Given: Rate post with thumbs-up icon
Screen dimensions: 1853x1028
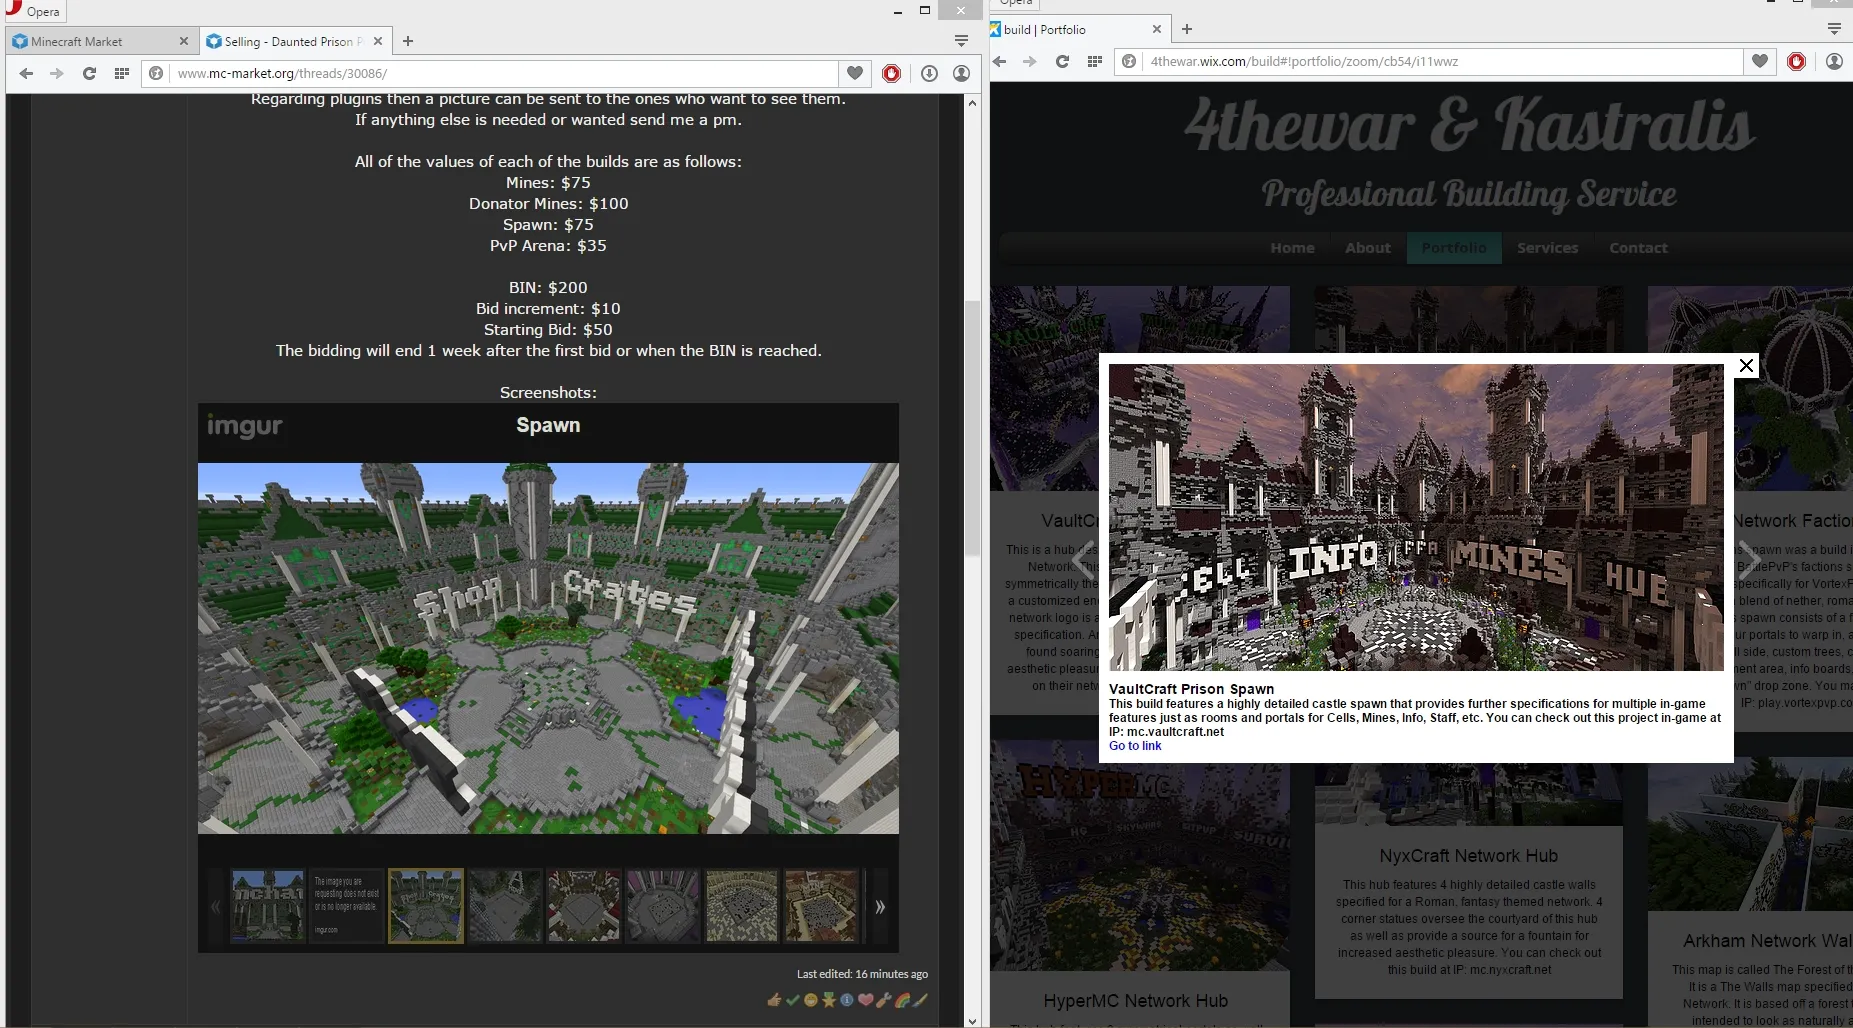Looking at the screenshot, I should (773, 1000).
